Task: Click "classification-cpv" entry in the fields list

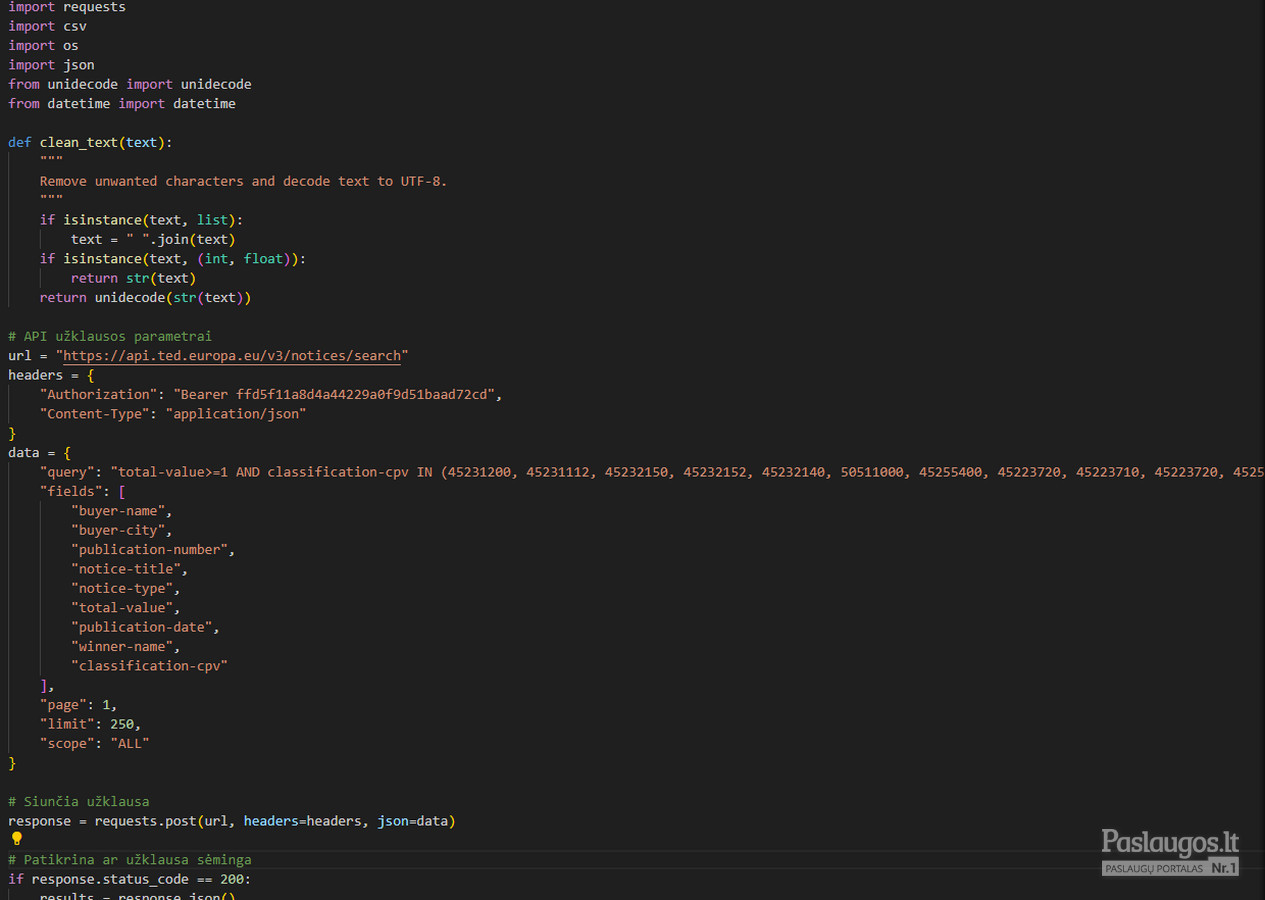Action: tap(149, 666)
